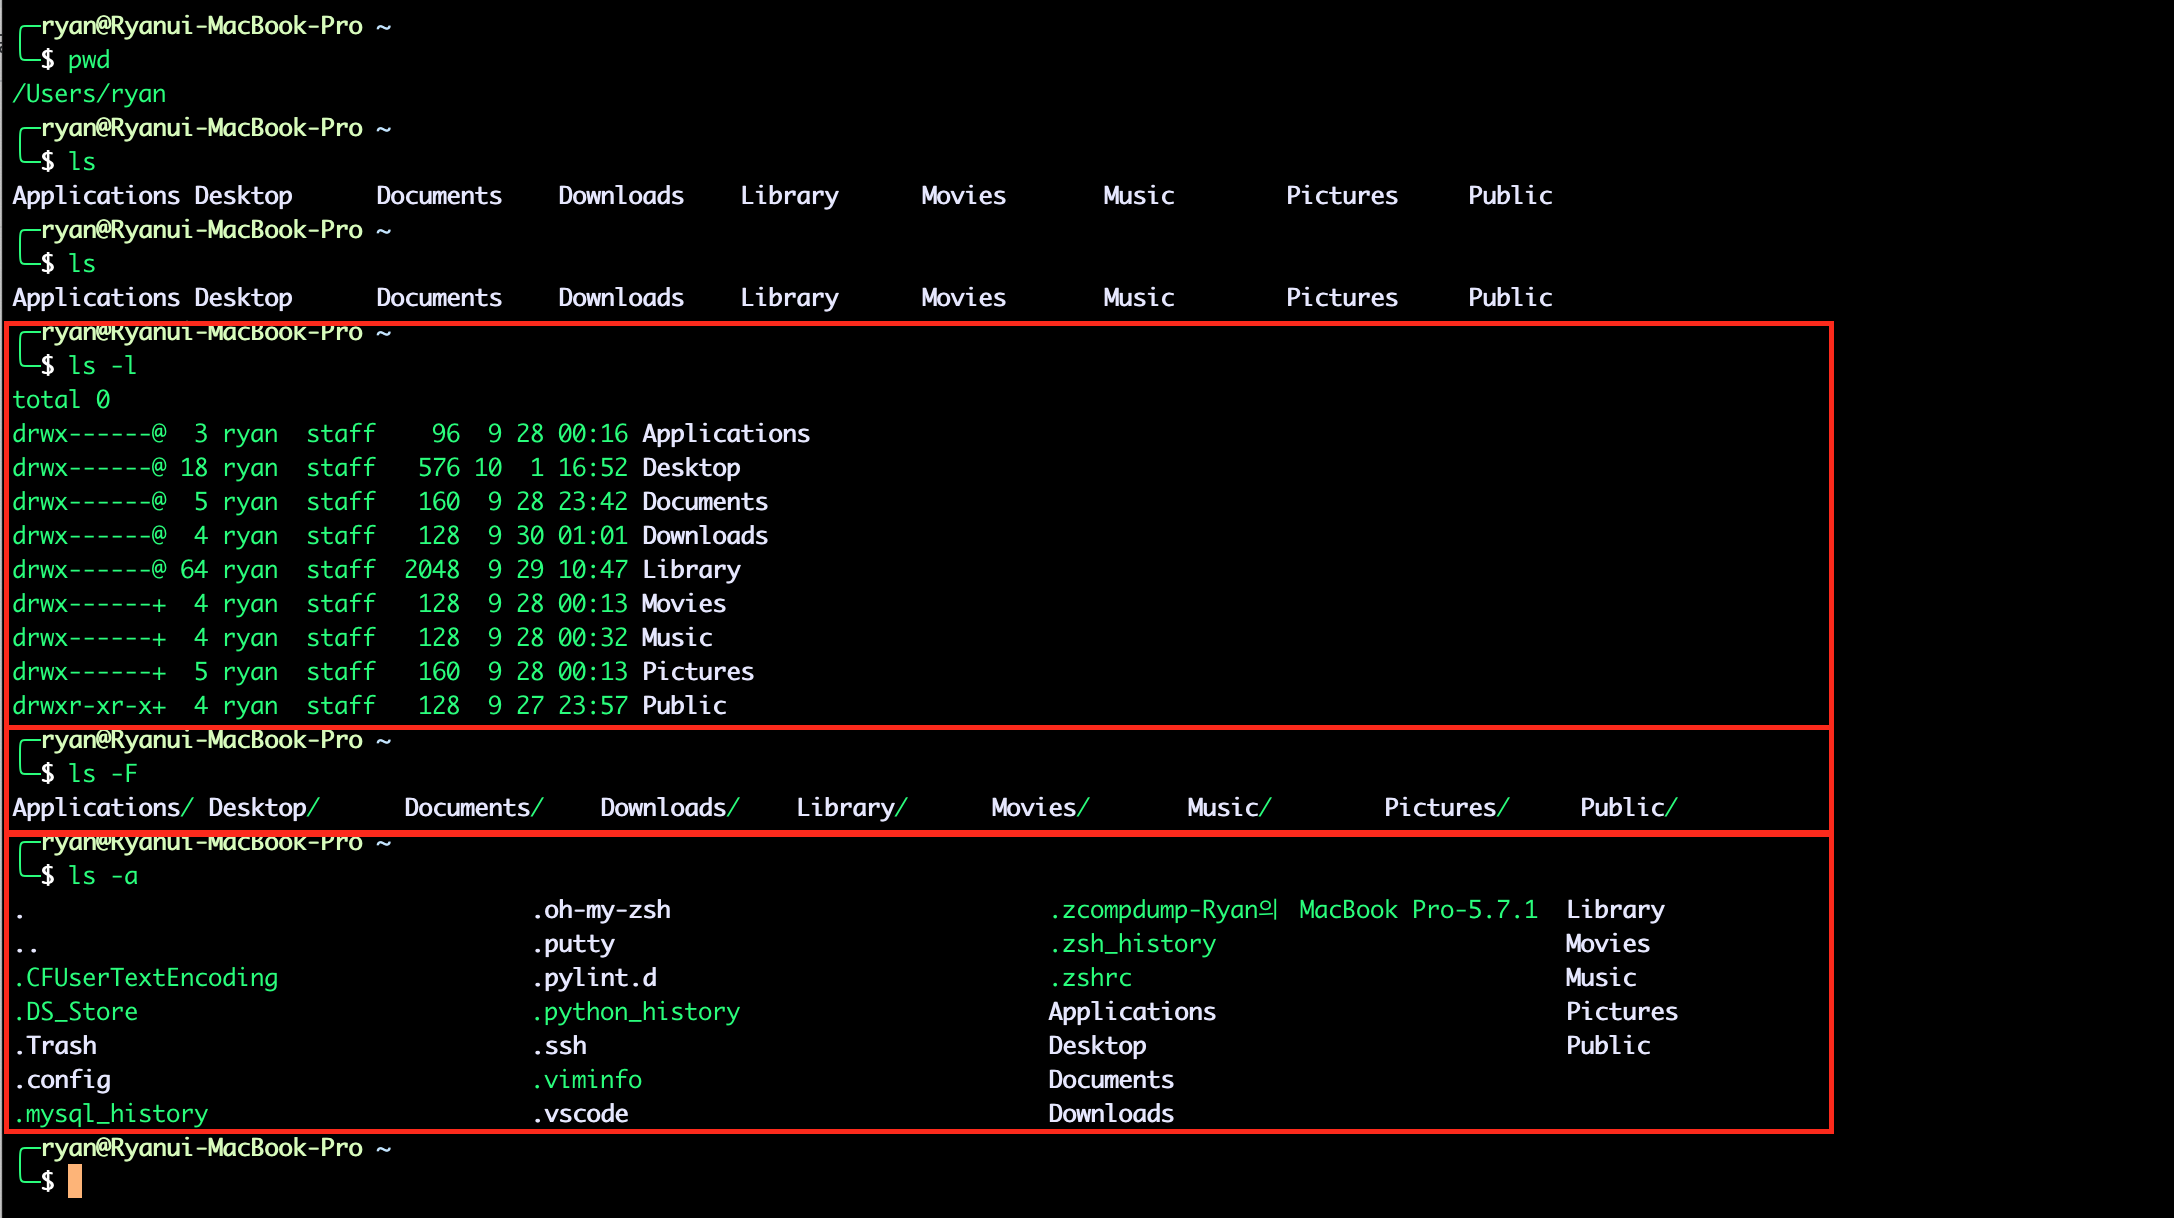Click the '.python_history' entry

tap(636, 1012)
